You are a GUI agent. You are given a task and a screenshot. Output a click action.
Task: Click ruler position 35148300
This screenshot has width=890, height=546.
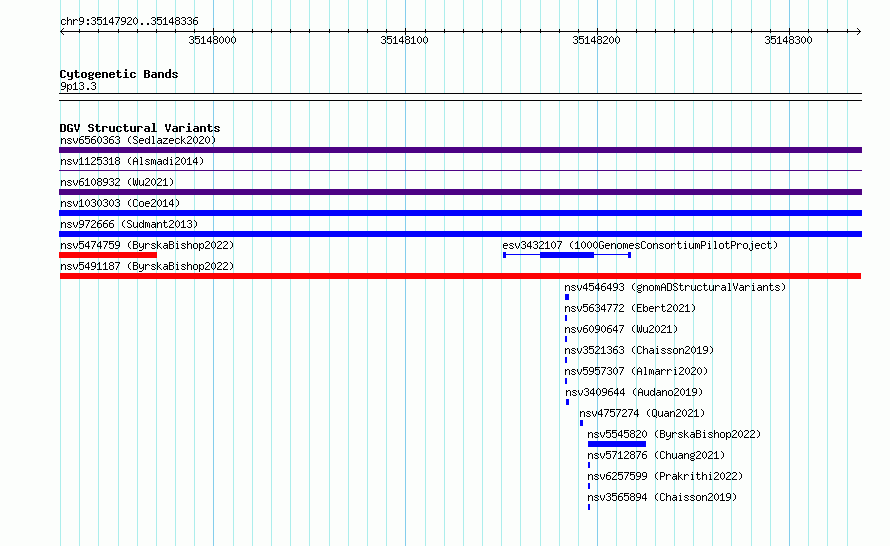788,40
